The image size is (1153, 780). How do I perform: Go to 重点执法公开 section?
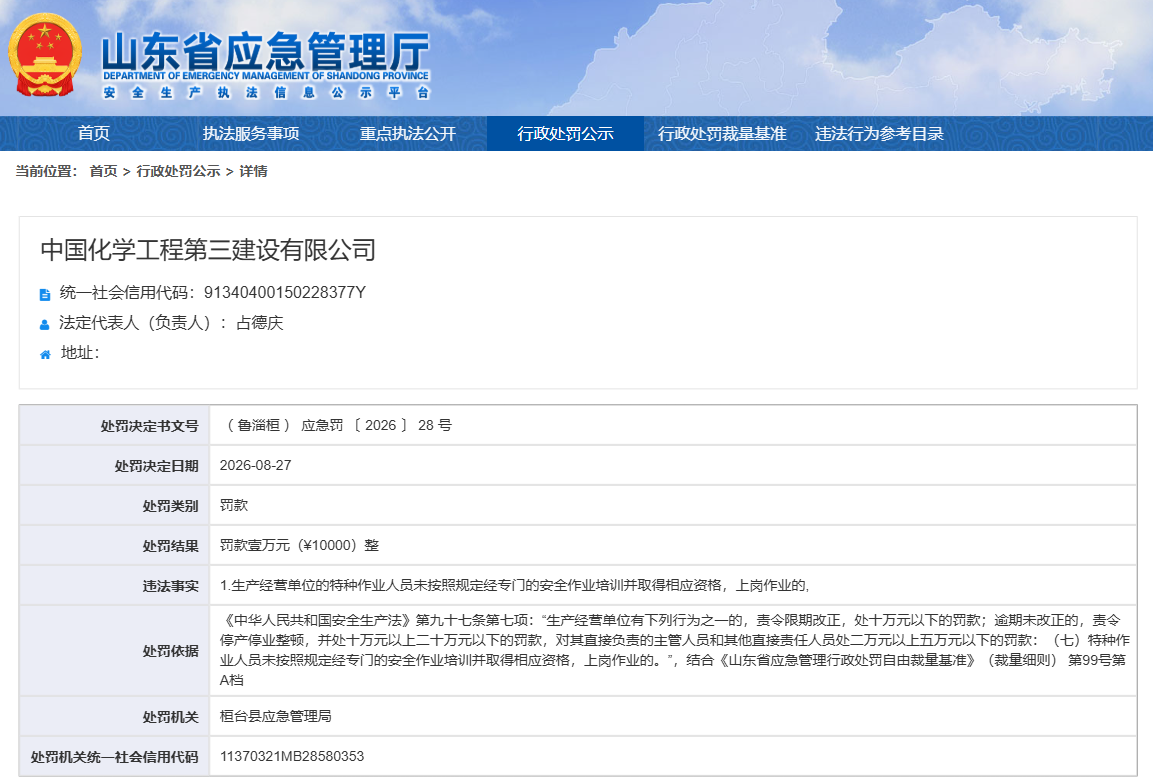[408, 133]
